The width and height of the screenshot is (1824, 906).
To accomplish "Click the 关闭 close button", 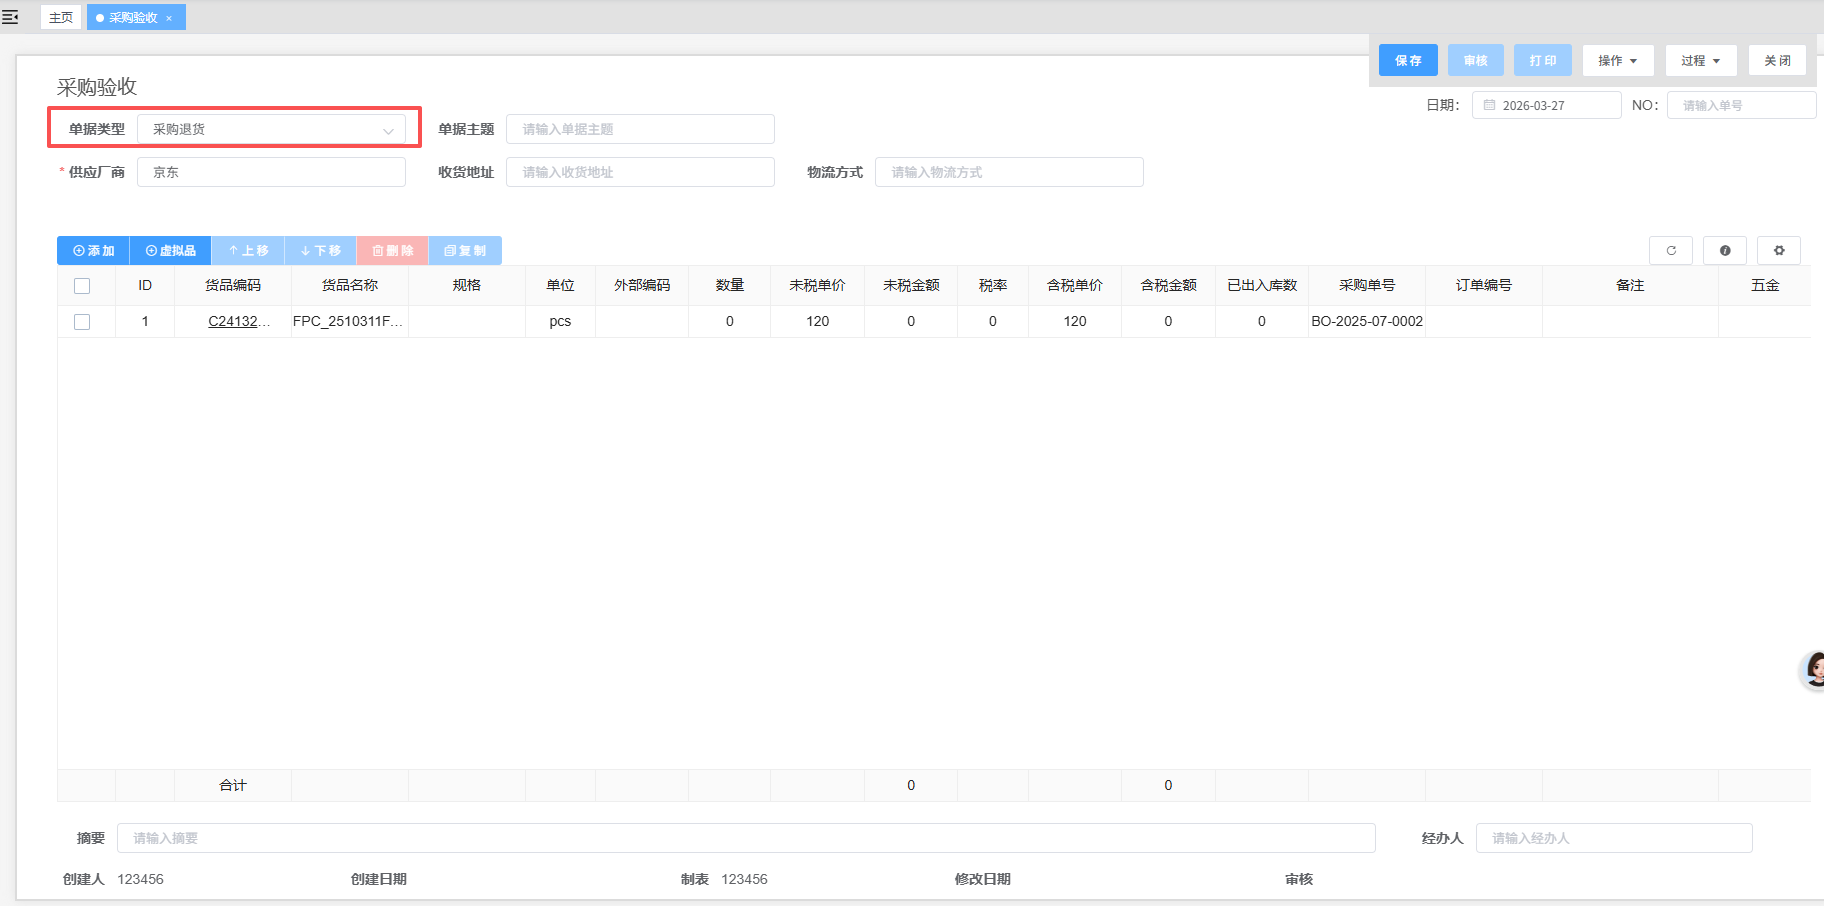I will (x=1777, y=61).
